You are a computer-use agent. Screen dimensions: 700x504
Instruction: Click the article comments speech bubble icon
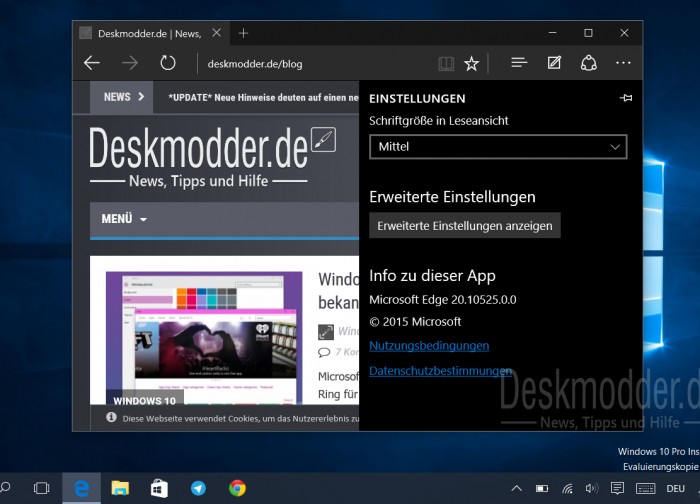324,352
